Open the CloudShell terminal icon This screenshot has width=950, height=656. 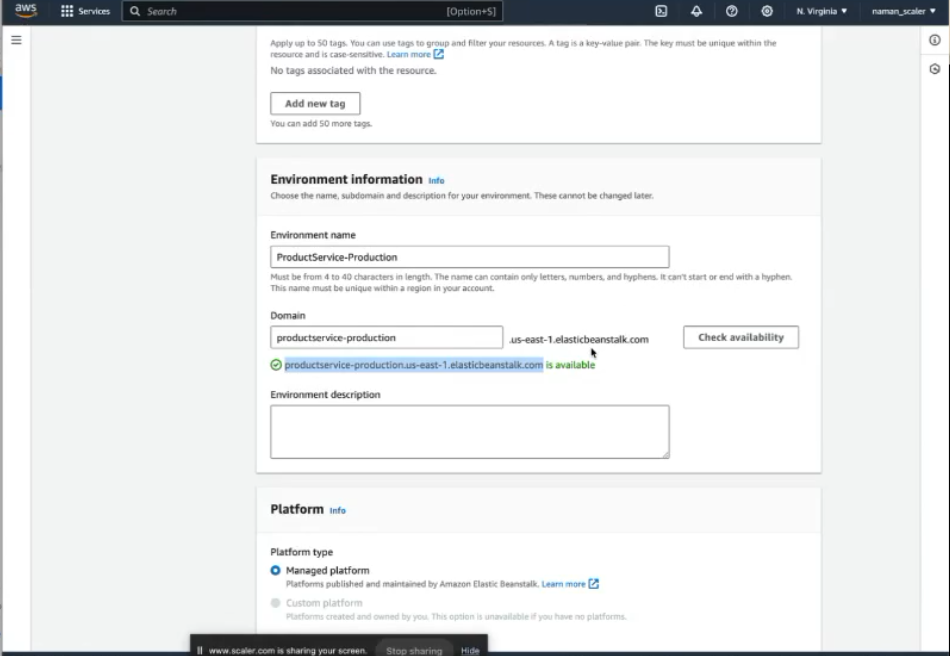[x=661, y=11]
